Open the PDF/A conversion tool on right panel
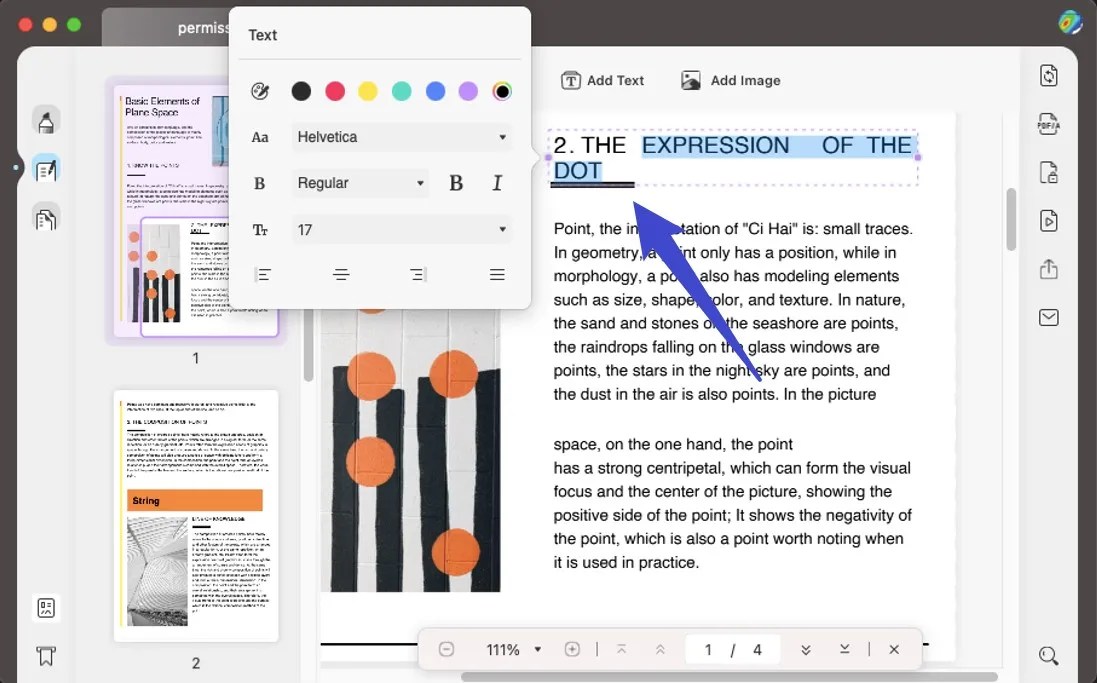Viewport: 1097px width, 683px height. [x=1048, y=123]
